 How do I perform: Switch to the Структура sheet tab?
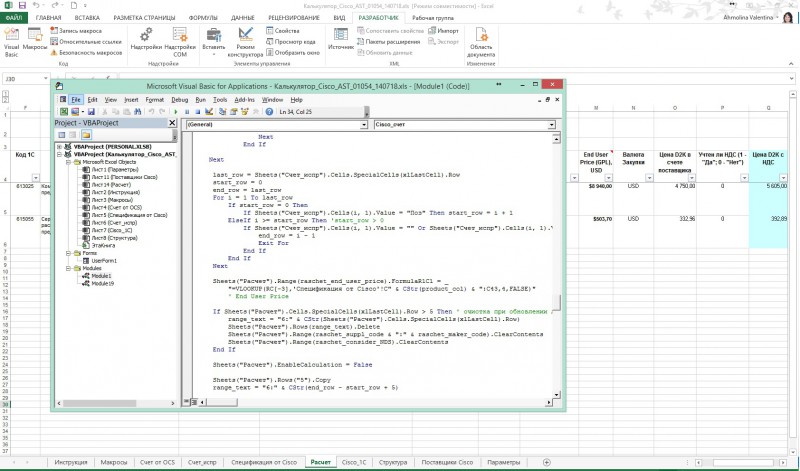point(393,463)
